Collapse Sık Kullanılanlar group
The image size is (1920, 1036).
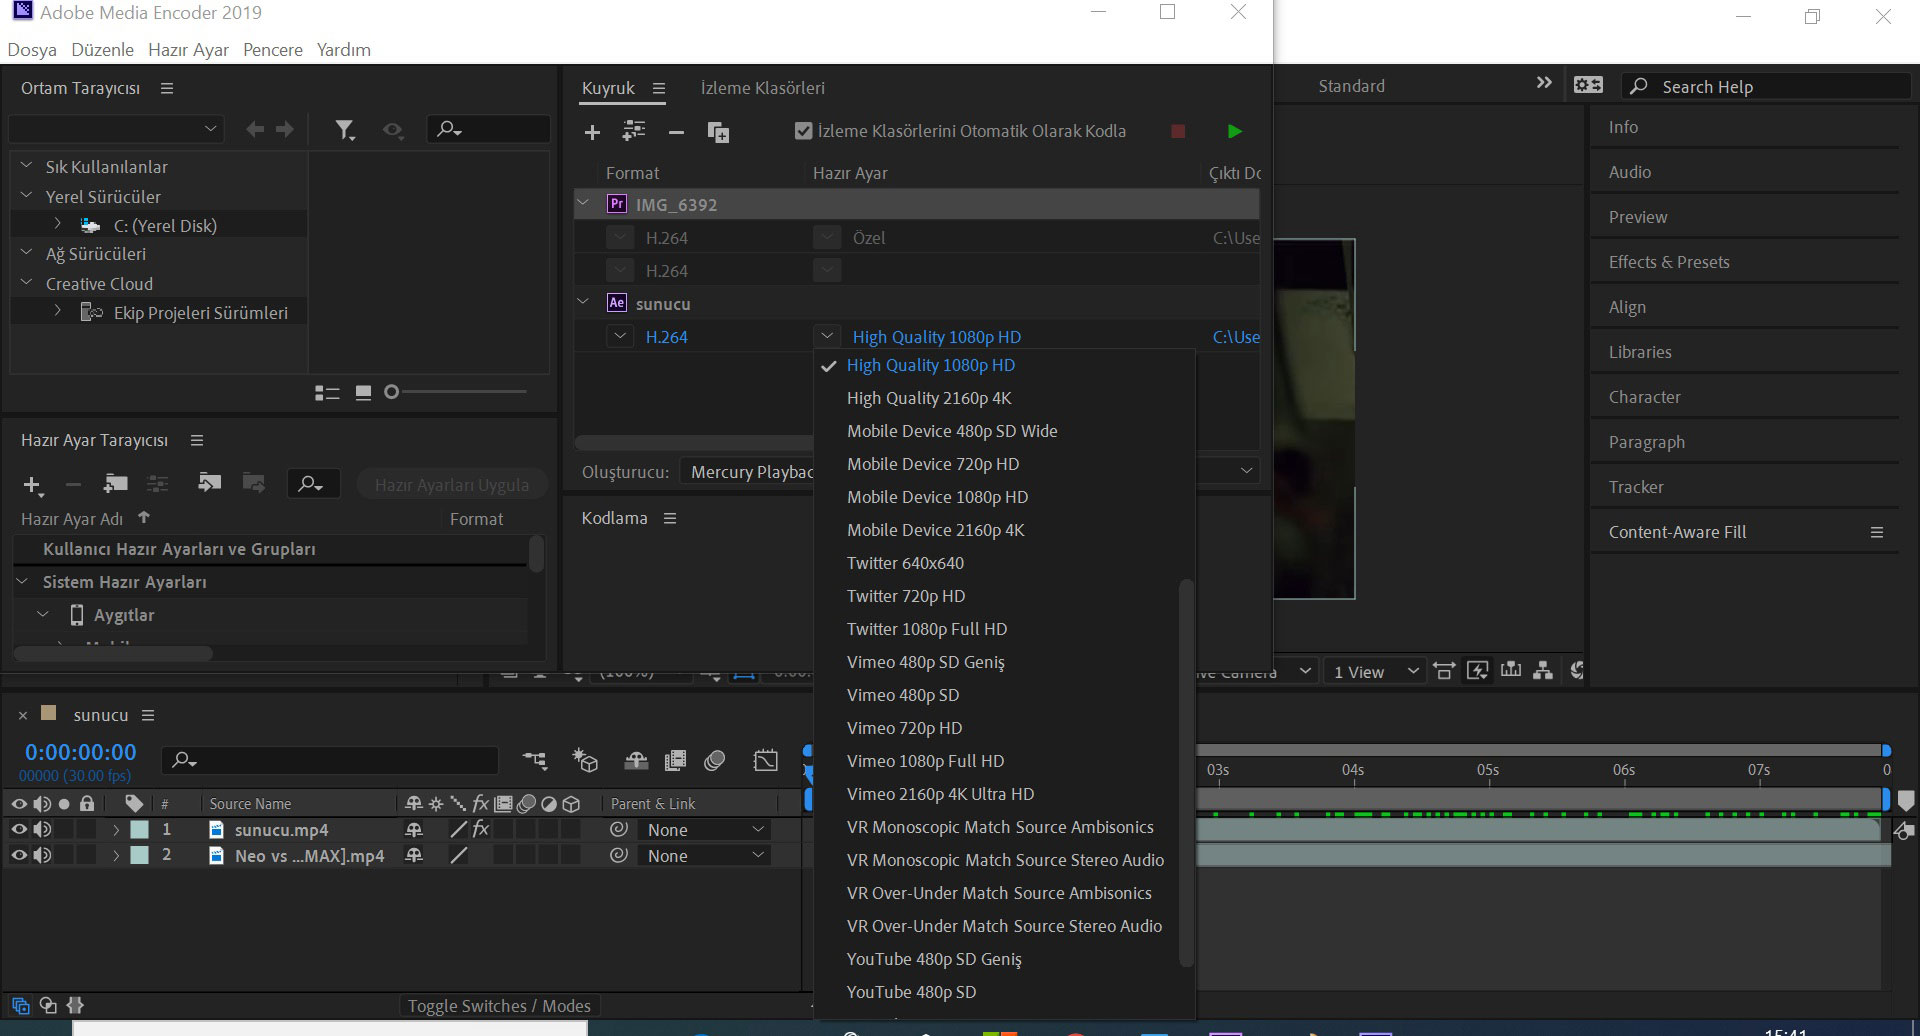pyautogui.click(x=27, y=166)
